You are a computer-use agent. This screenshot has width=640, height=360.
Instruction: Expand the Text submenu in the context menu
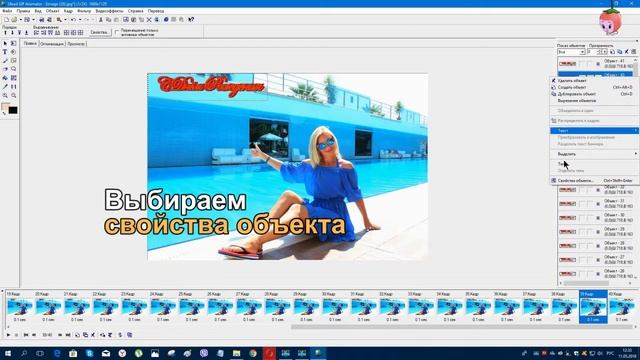click(595, 131)
